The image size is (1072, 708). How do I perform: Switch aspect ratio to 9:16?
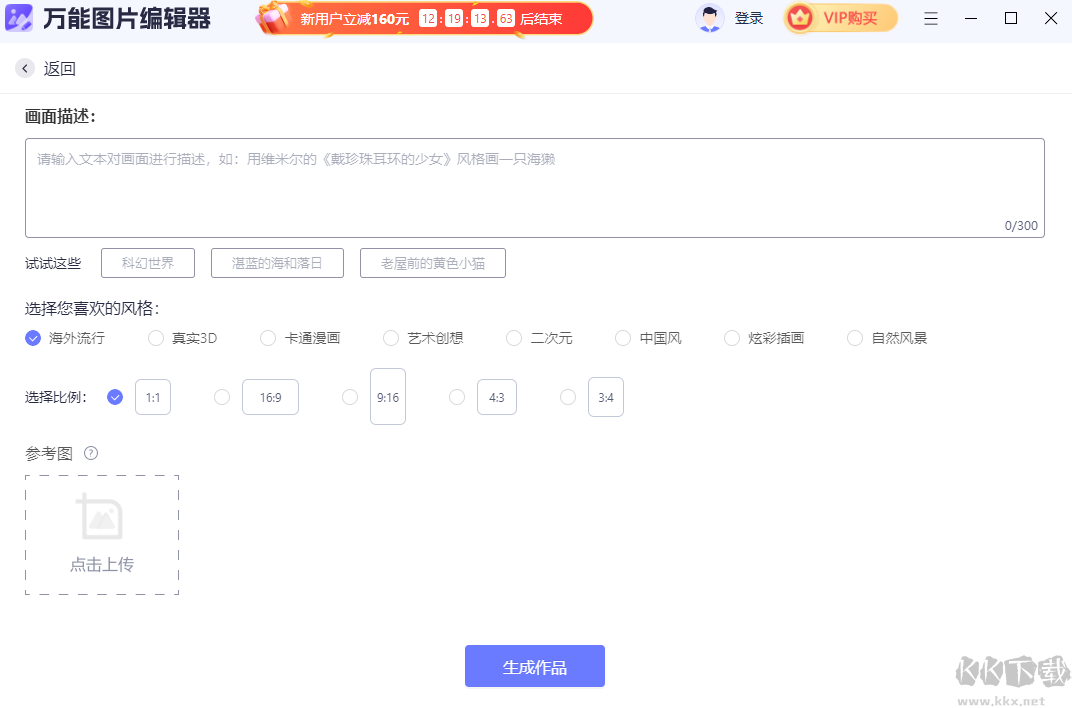[x=388, y=396]
